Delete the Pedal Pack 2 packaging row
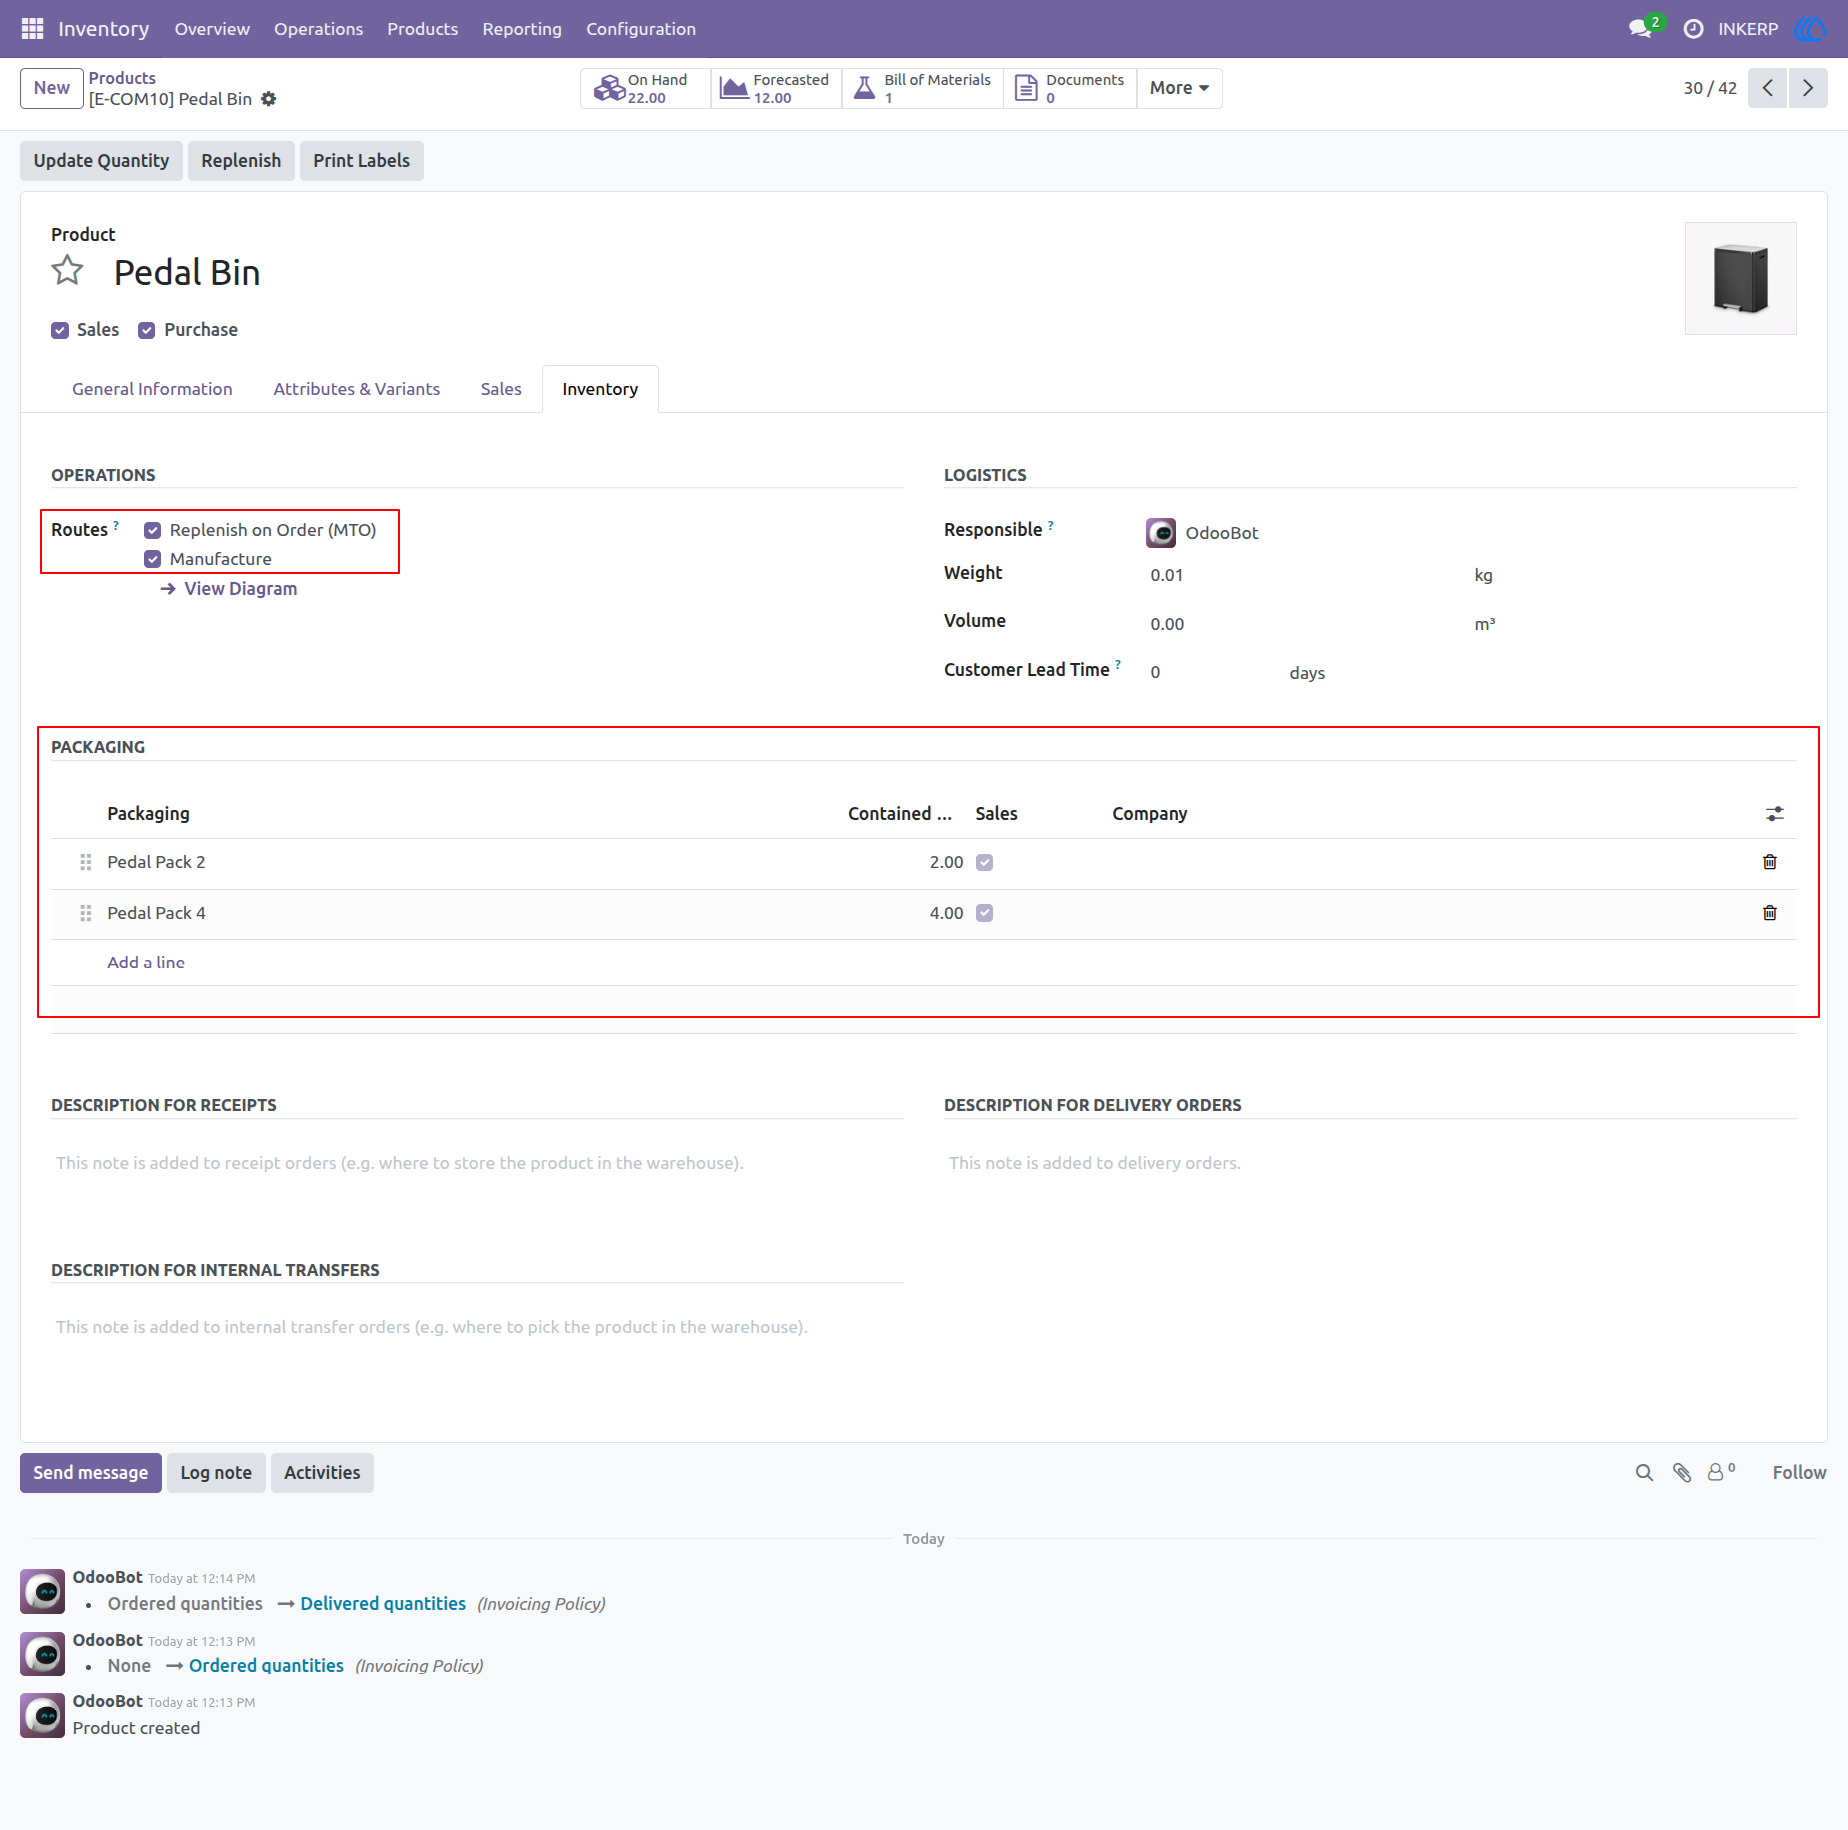This screenshot has height=1830, width=1848. (x=1770, y=862)
